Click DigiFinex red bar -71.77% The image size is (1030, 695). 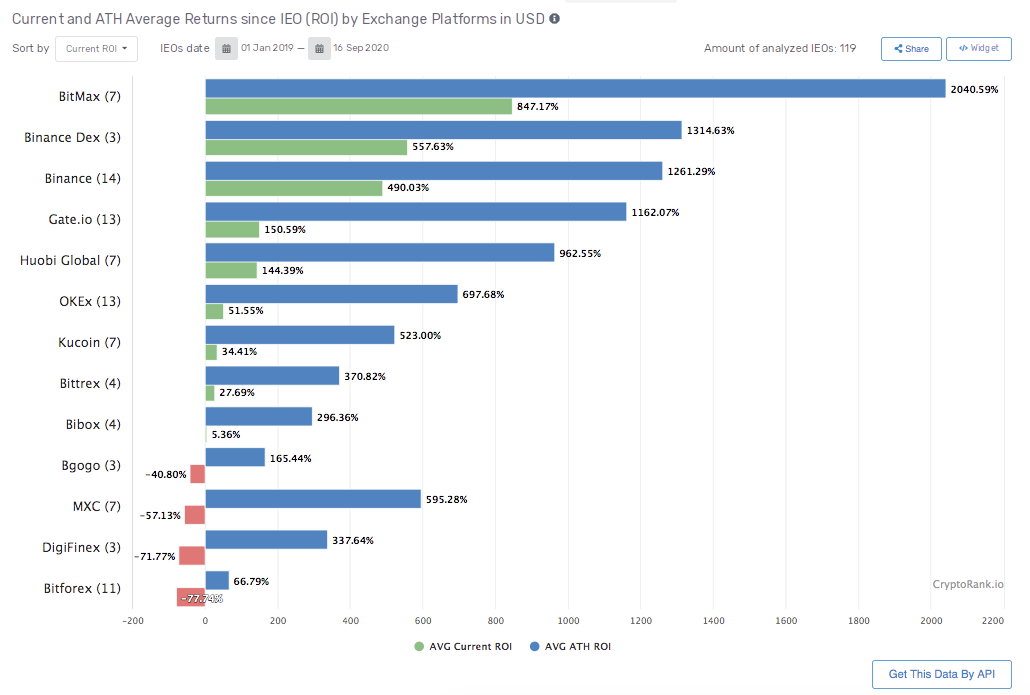tap(192, 556)
